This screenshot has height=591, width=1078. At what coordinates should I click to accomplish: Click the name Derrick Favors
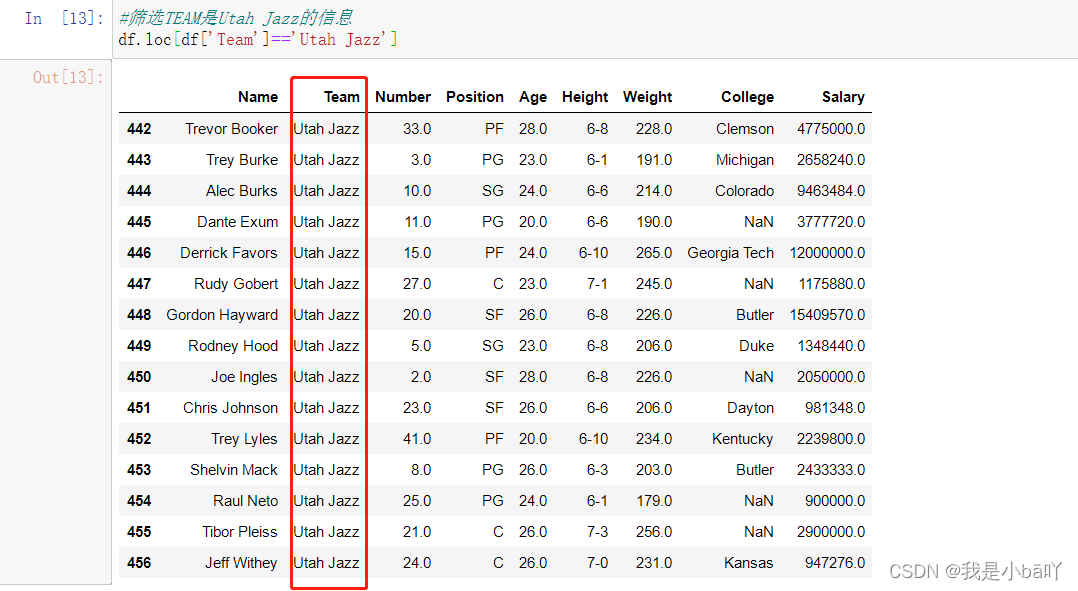click(x=228, y=252)
